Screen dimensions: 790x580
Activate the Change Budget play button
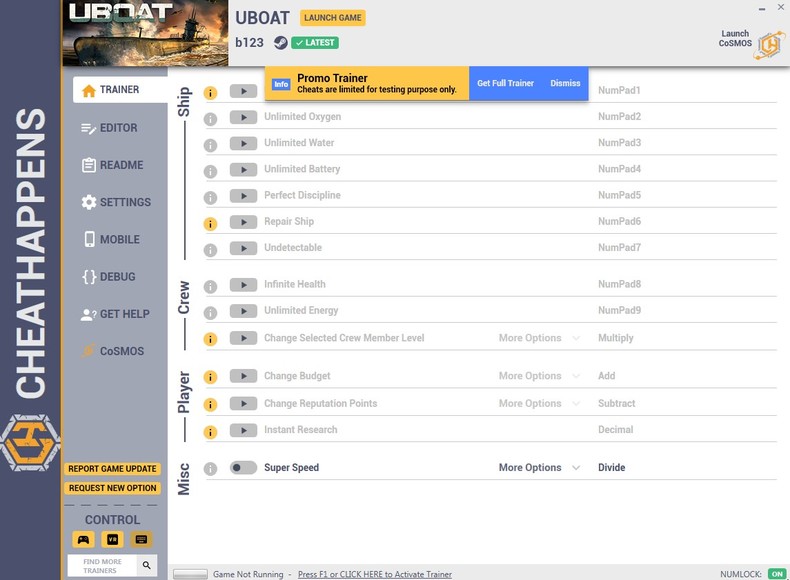point(243,376)
